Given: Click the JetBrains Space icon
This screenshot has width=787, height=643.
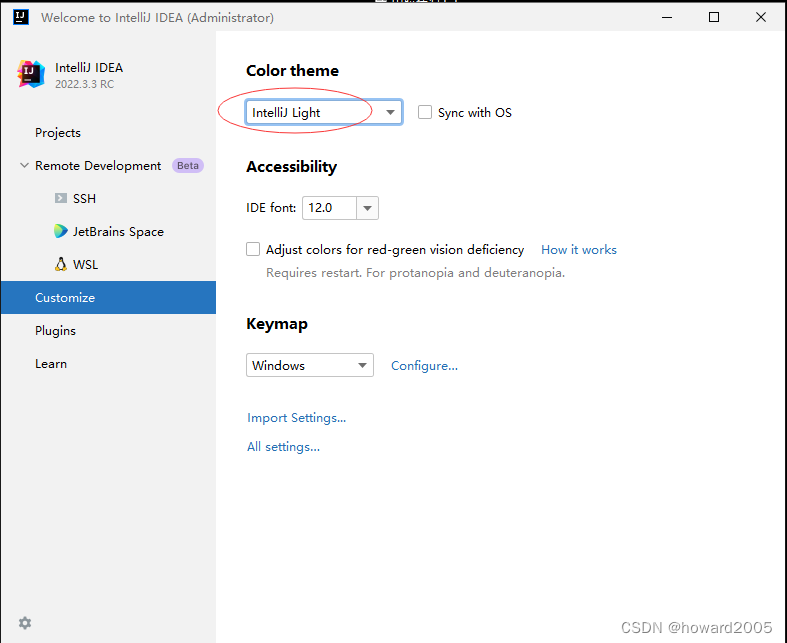Looking at the screenshot, I should point(61,231).
